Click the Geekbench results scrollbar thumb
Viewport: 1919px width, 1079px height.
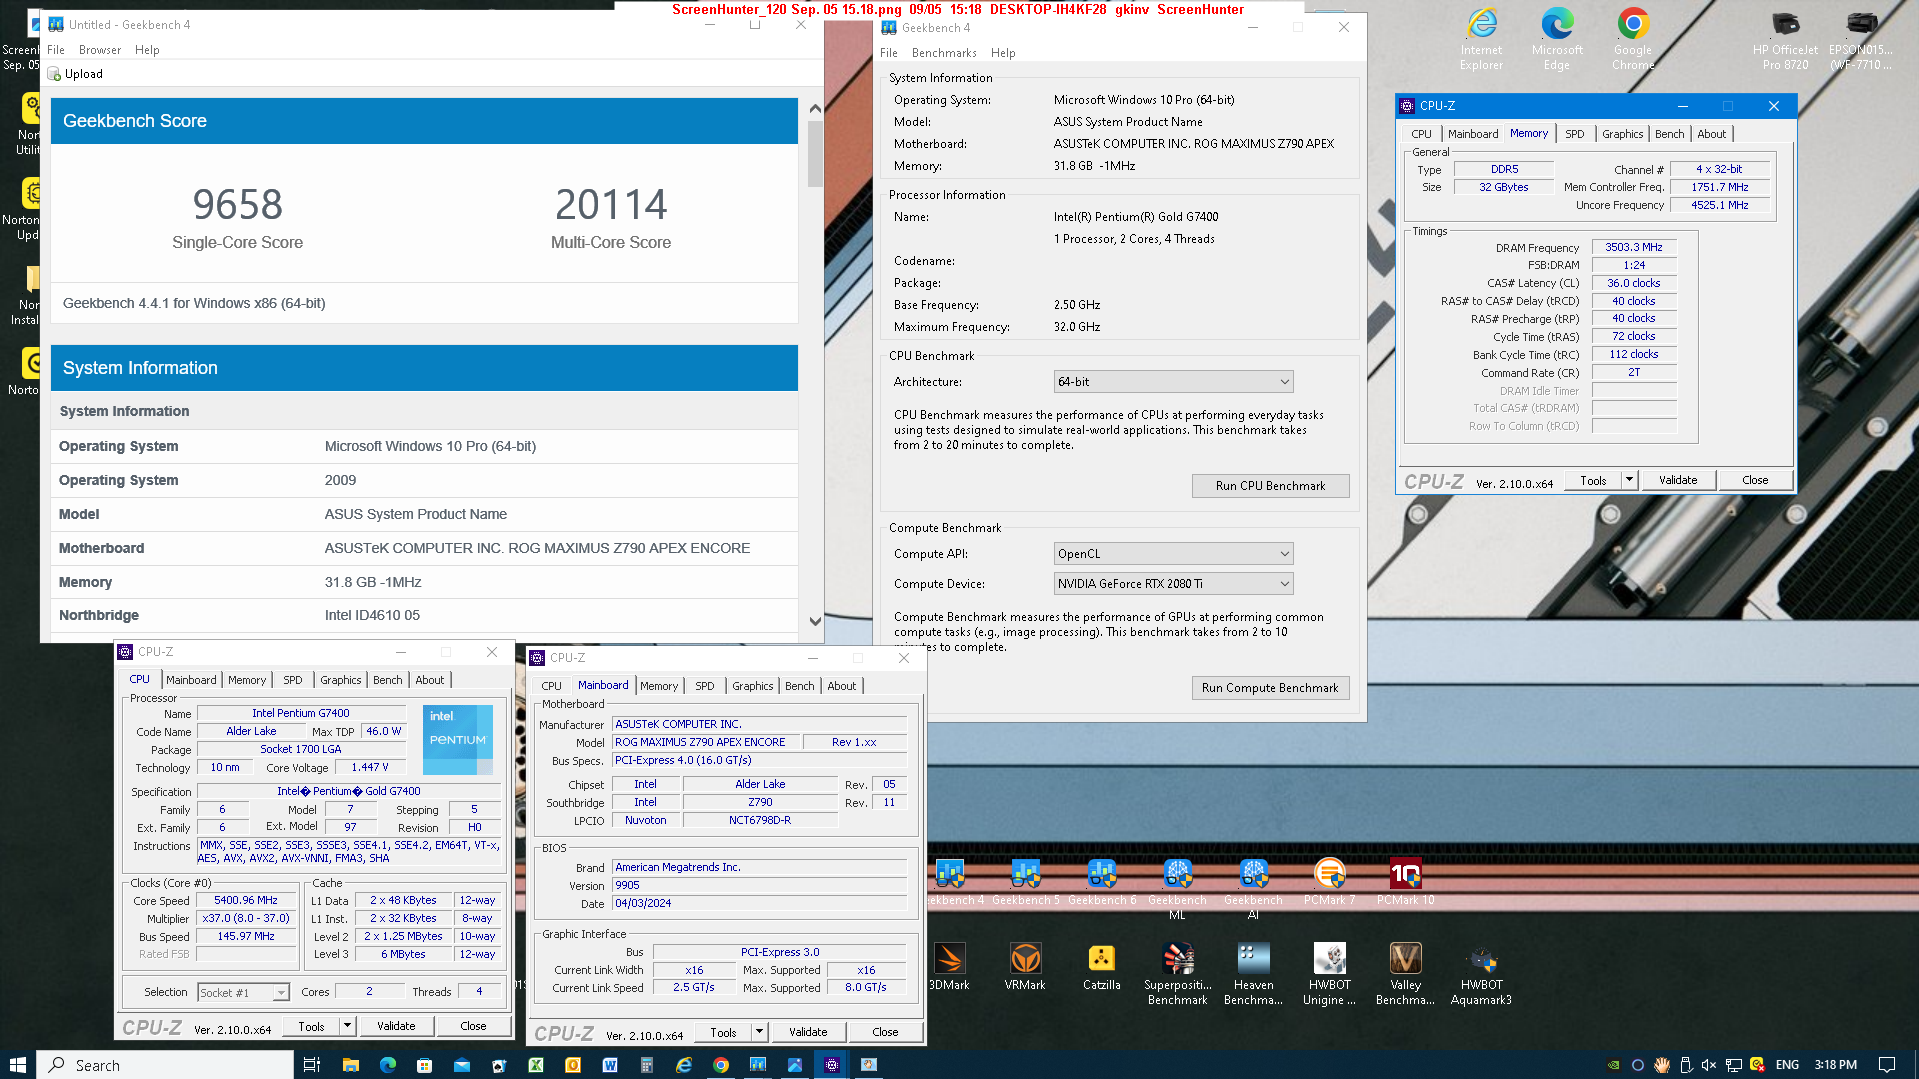[x=815, y=154]
